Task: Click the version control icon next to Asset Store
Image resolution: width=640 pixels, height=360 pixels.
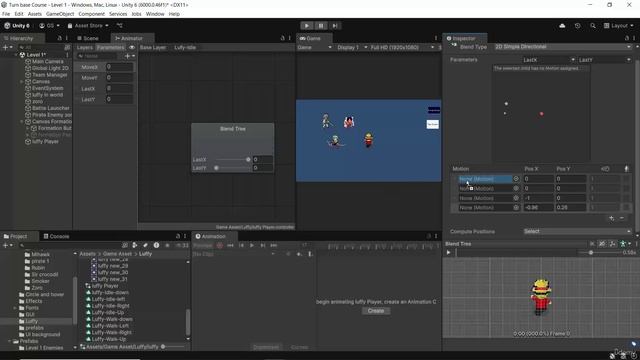Action: pos(120,26)
